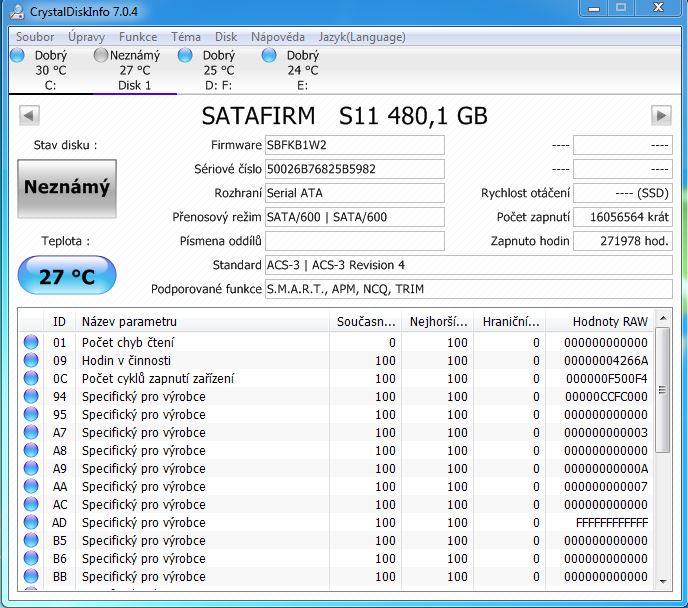Click the Zapnuto hodin value field
The image size is (688, 608).
tap(623, 241)
